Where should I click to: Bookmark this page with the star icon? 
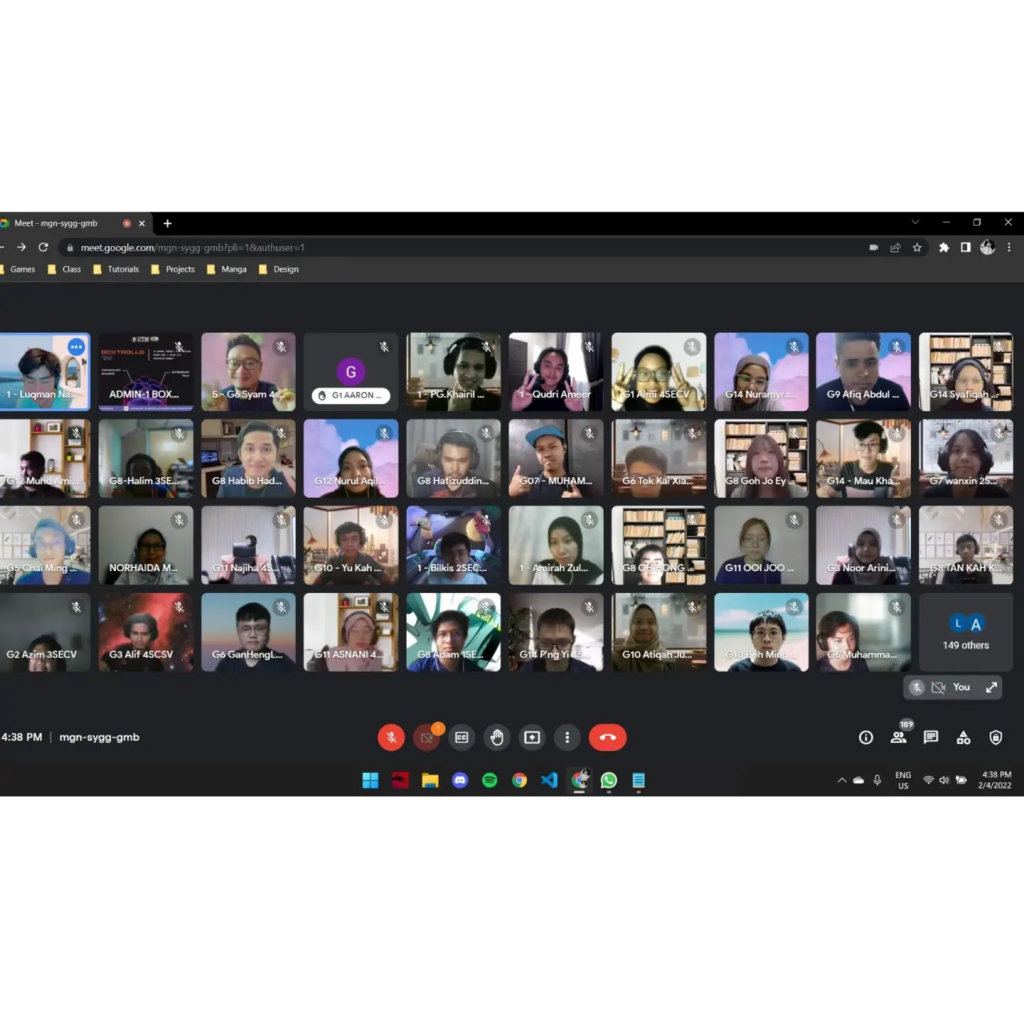point(917,247)
